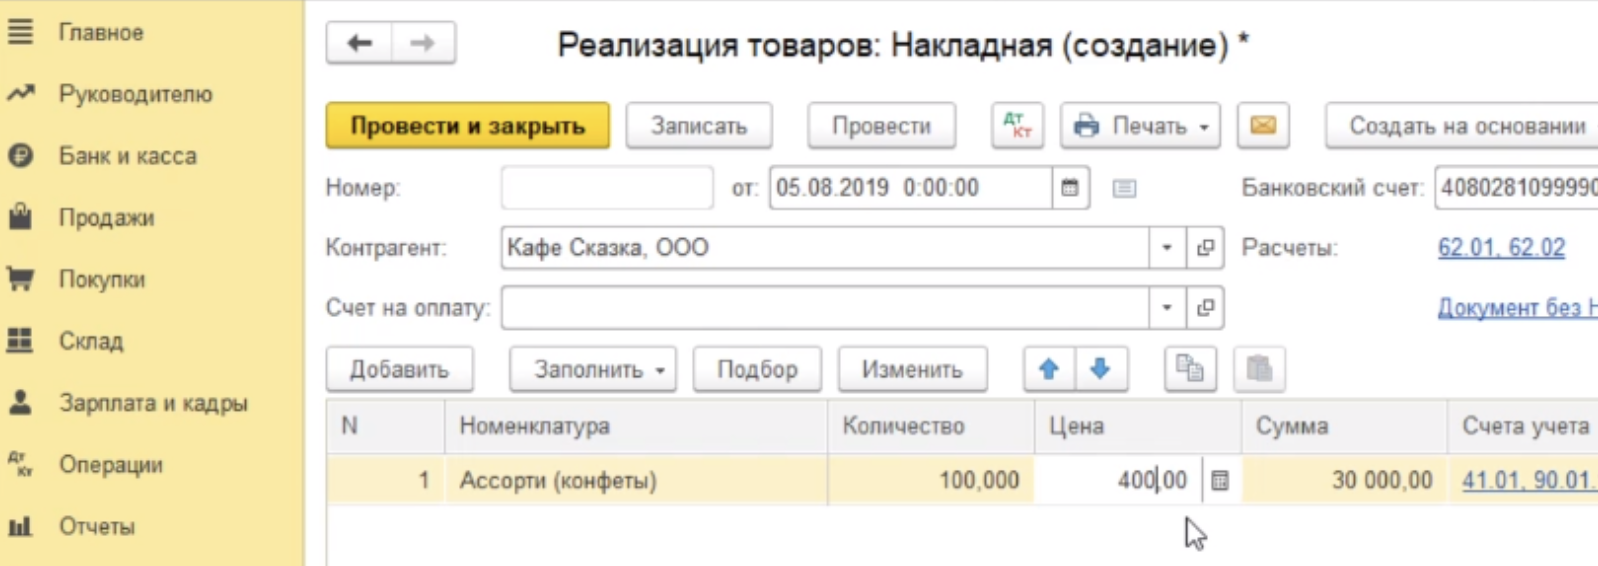The height and width of the screenshot is (566, 1598).
Task: Click the Номер input field
Action: point(607,188)
